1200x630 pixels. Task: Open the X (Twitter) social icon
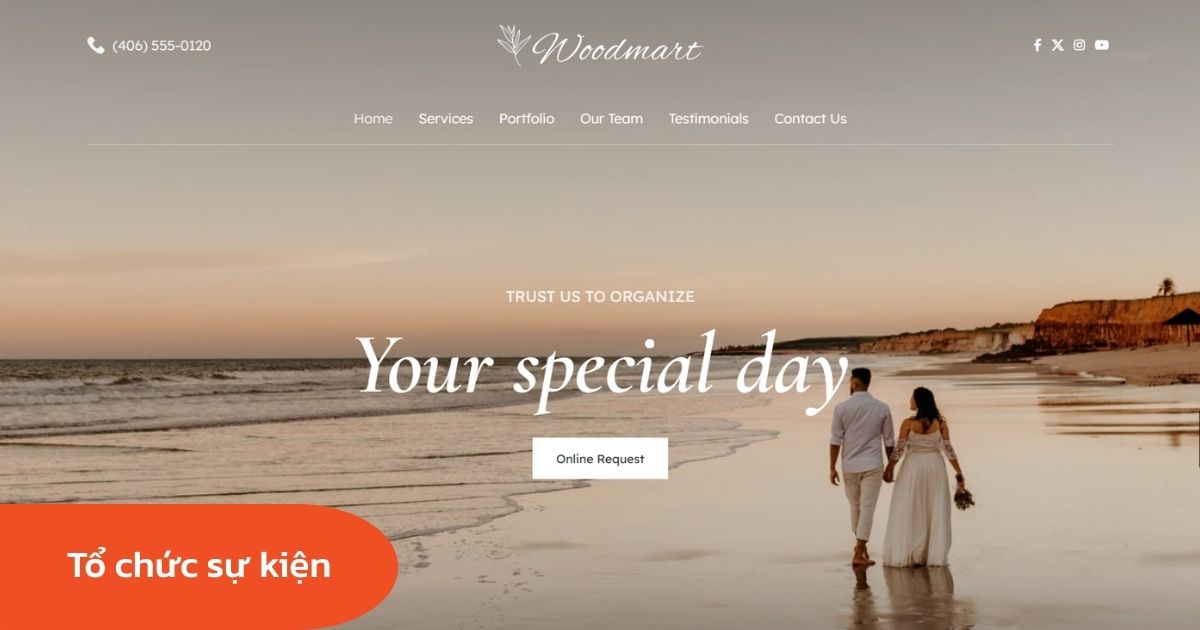[1058, 45]
